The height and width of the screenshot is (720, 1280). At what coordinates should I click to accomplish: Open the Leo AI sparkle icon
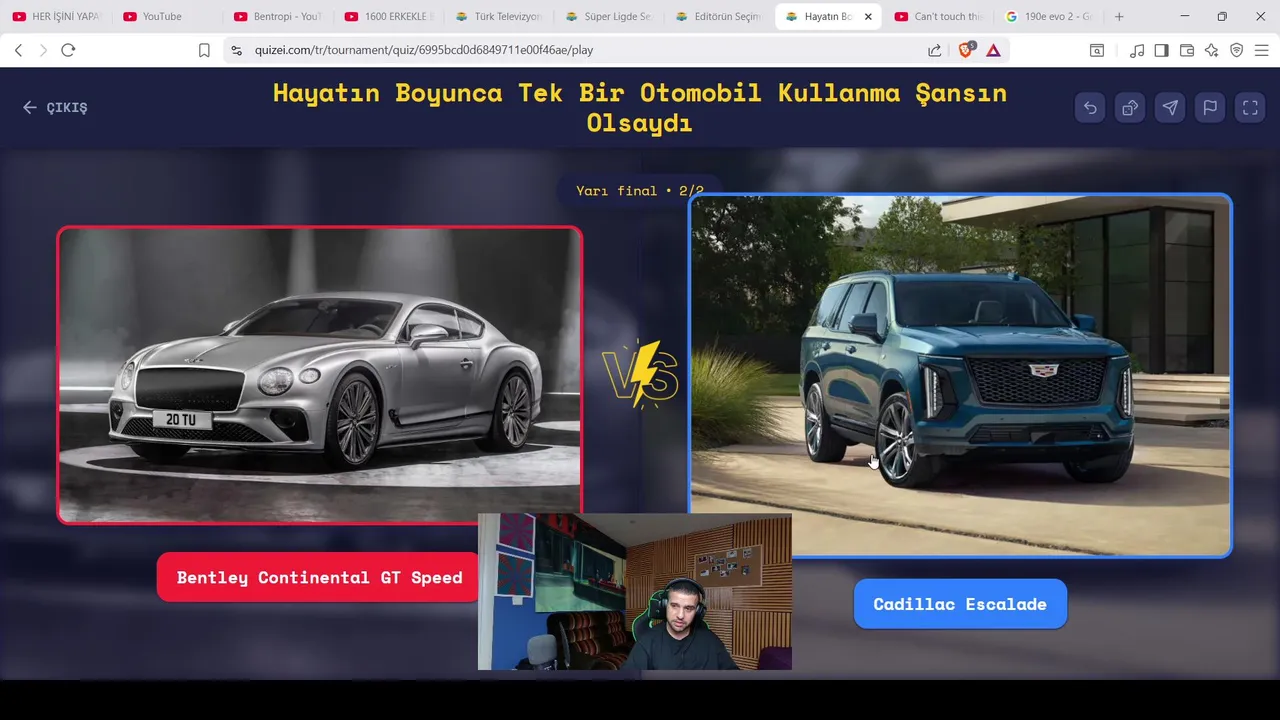1212,50
